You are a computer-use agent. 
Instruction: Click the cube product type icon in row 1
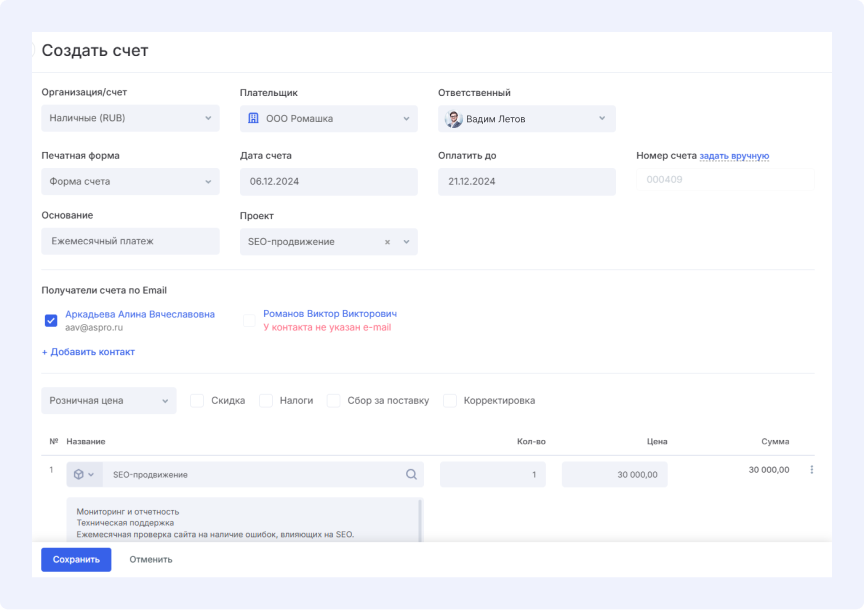(x=79, y=475)
